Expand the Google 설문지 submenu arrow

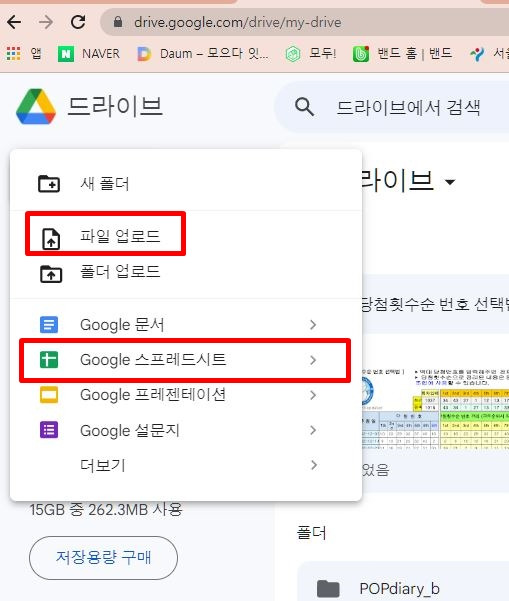click(x=313, y=430)
